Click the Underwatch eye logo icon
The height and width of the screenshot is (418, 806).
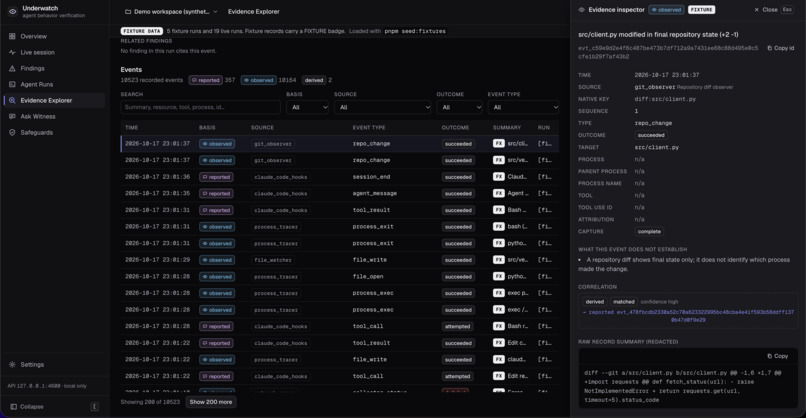click(x=12, y=11)
